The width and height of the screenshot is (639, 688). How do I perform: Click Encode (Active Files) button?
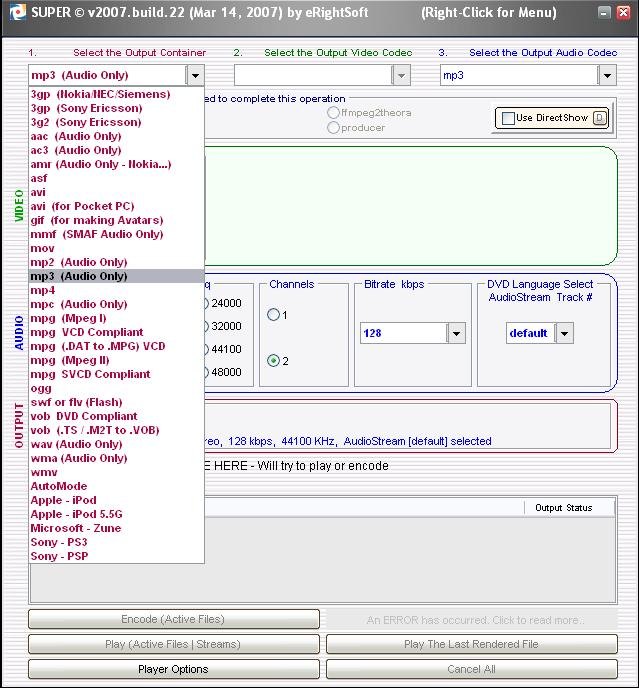(x=174, y=619)
